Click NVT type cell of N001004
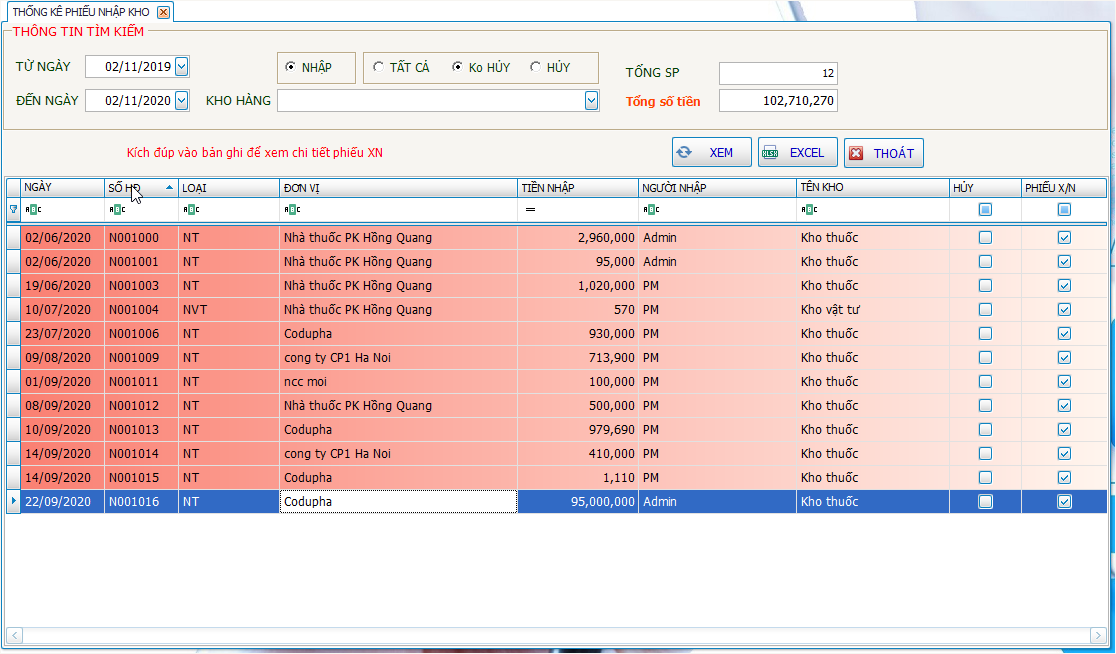 pos(228,310)
